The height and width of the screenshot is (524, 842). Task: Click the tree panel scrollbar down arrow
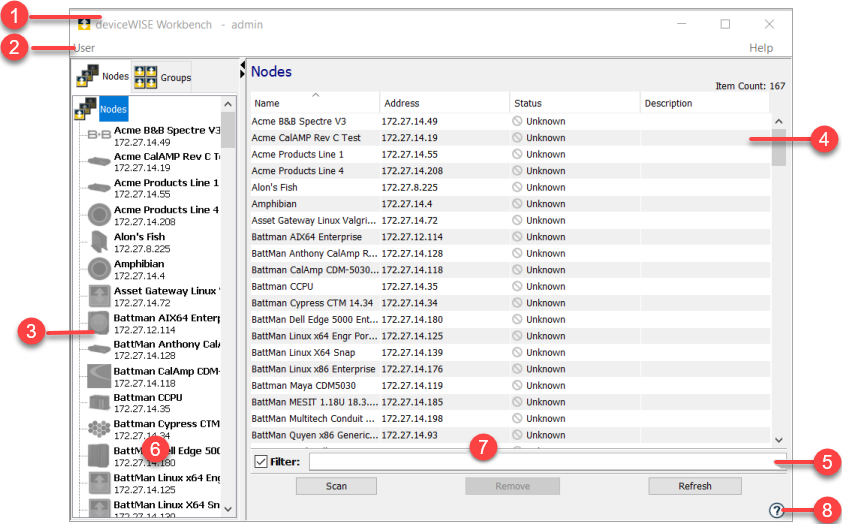pos(228,509)
